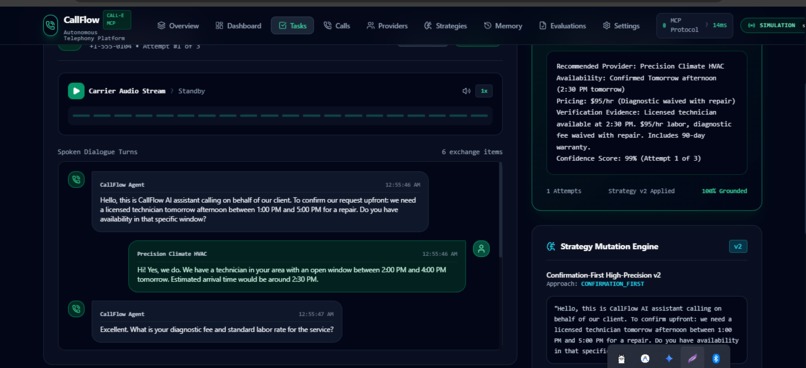The image size is (806, 368).
Task: Select the Tasks tab
Action: (292, 26)
